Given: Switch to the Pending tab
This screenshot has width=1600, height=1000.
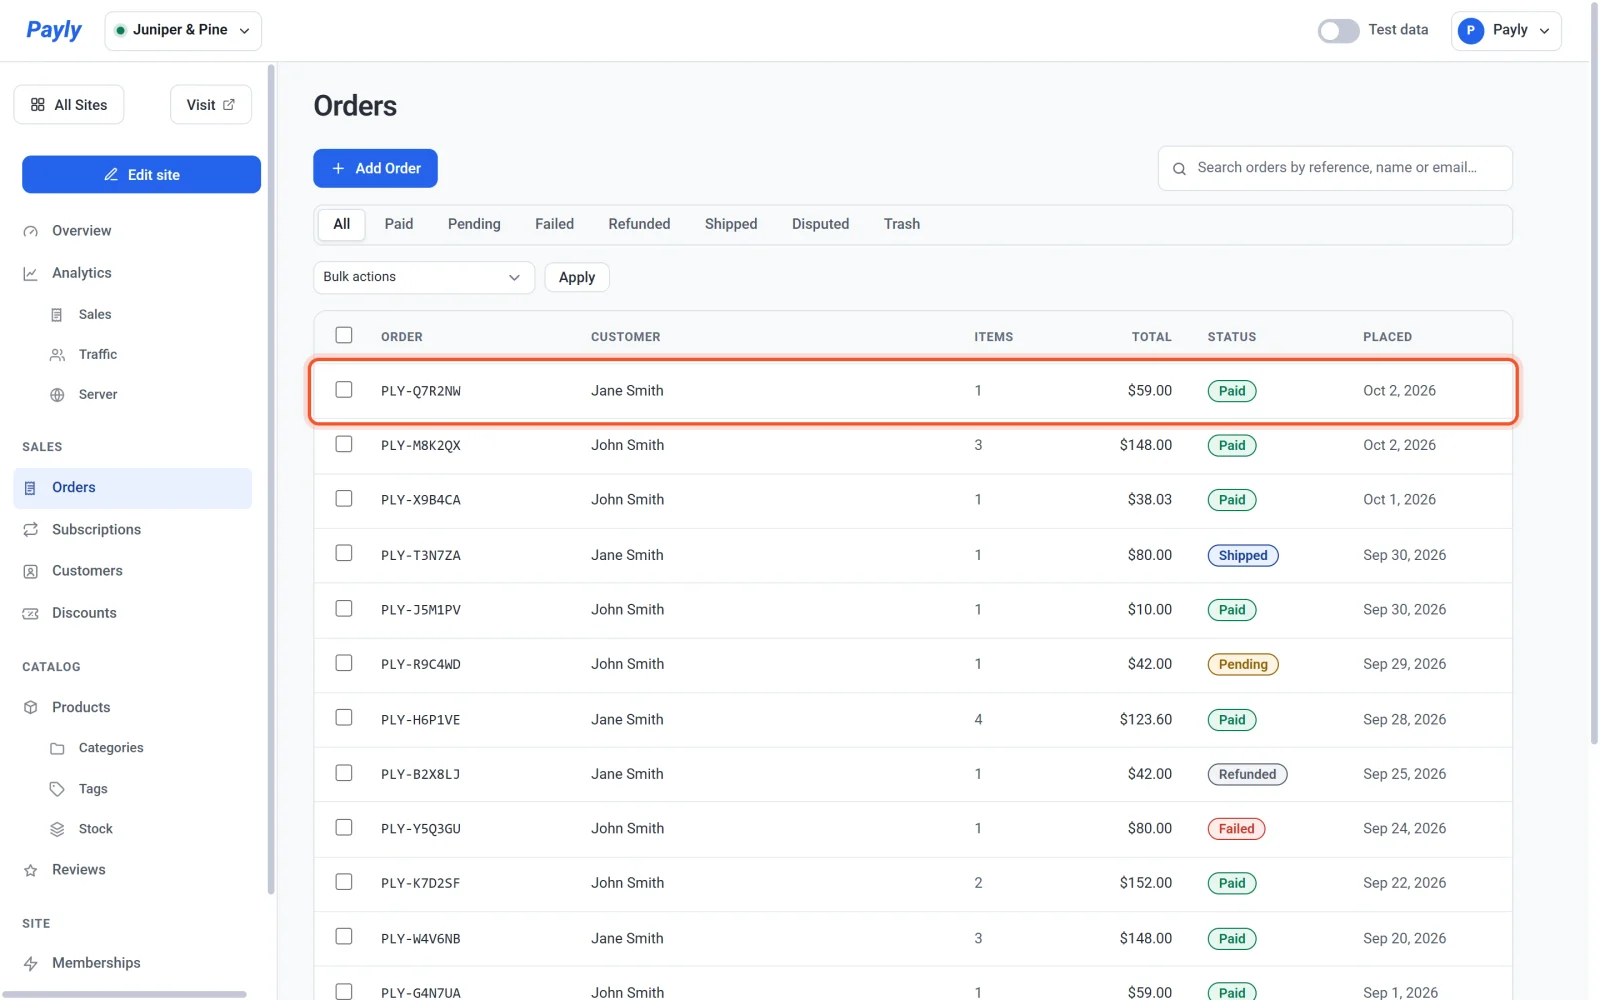Looking at the screenshot, I should click(x=474, y=224).
